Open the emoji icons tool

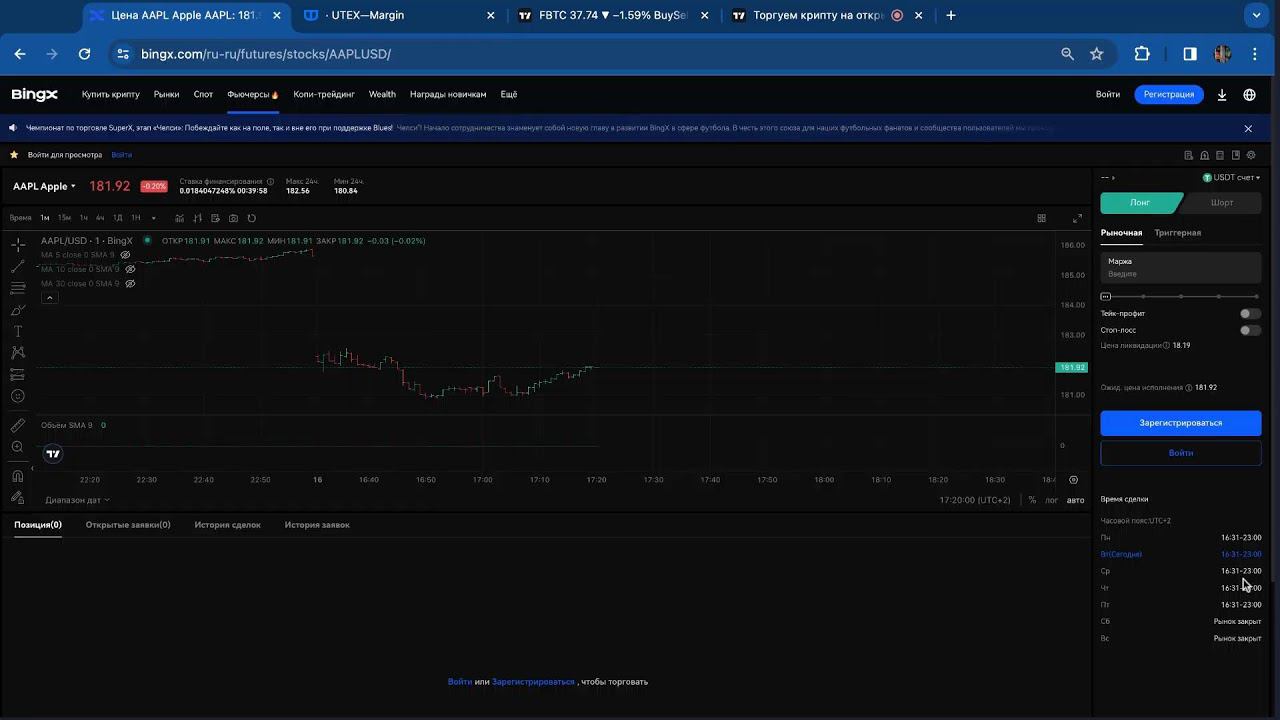(18, 396)
